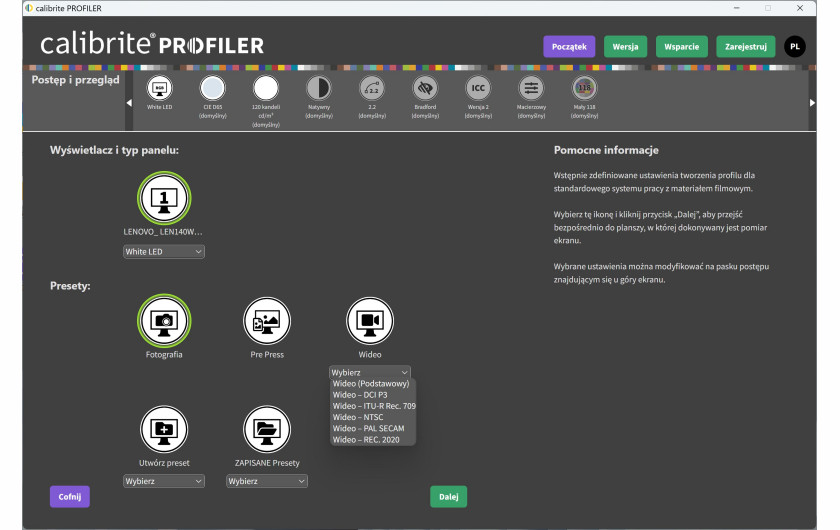The image size is (840, 530).
Task: Open the Bradford adaptation step icon
Action: coord(425,88)
